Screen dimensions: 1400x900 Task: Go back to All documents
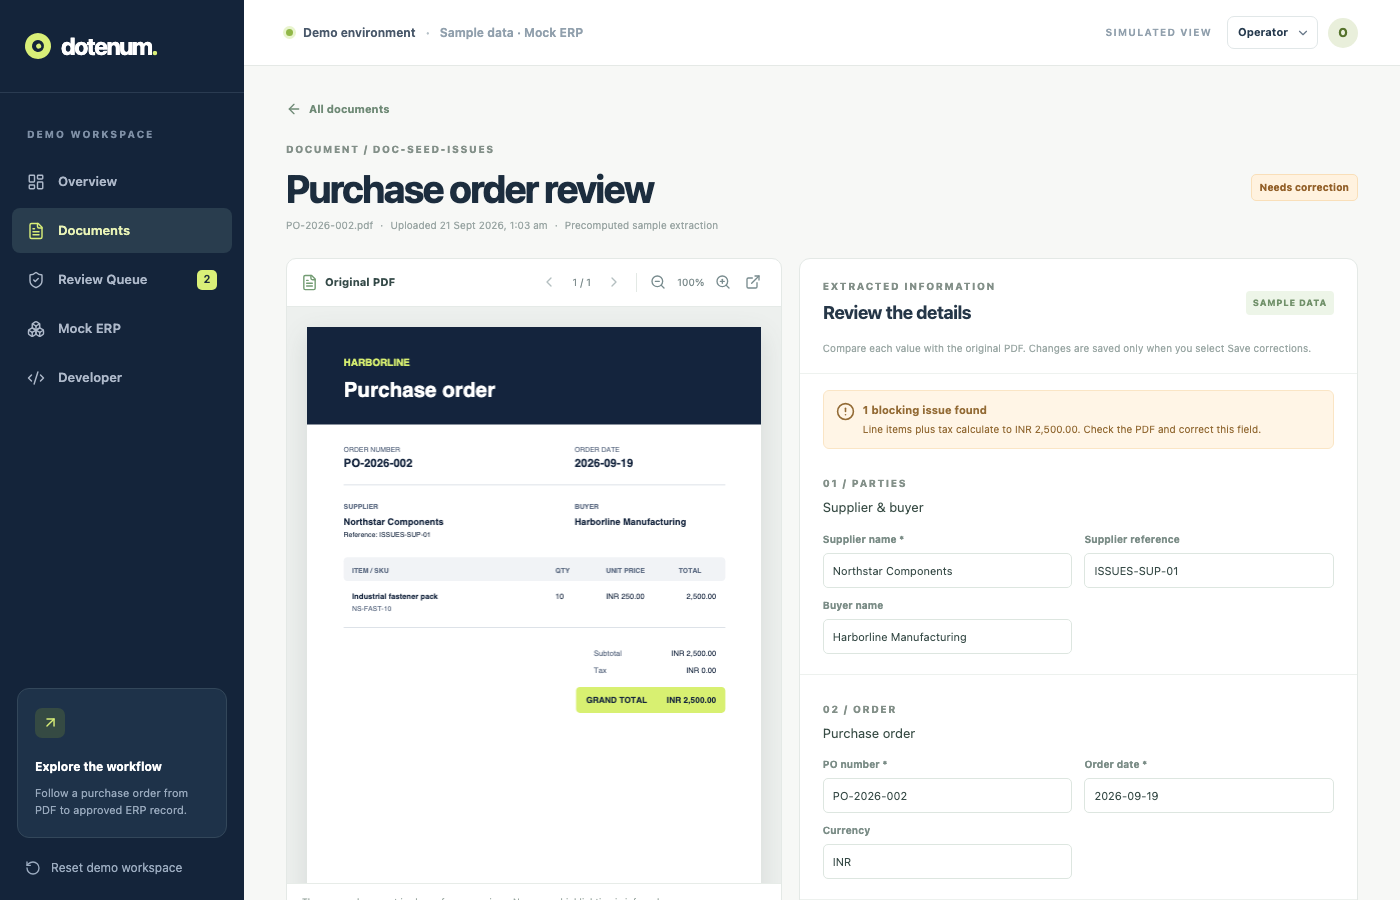[x=338, y=109]
